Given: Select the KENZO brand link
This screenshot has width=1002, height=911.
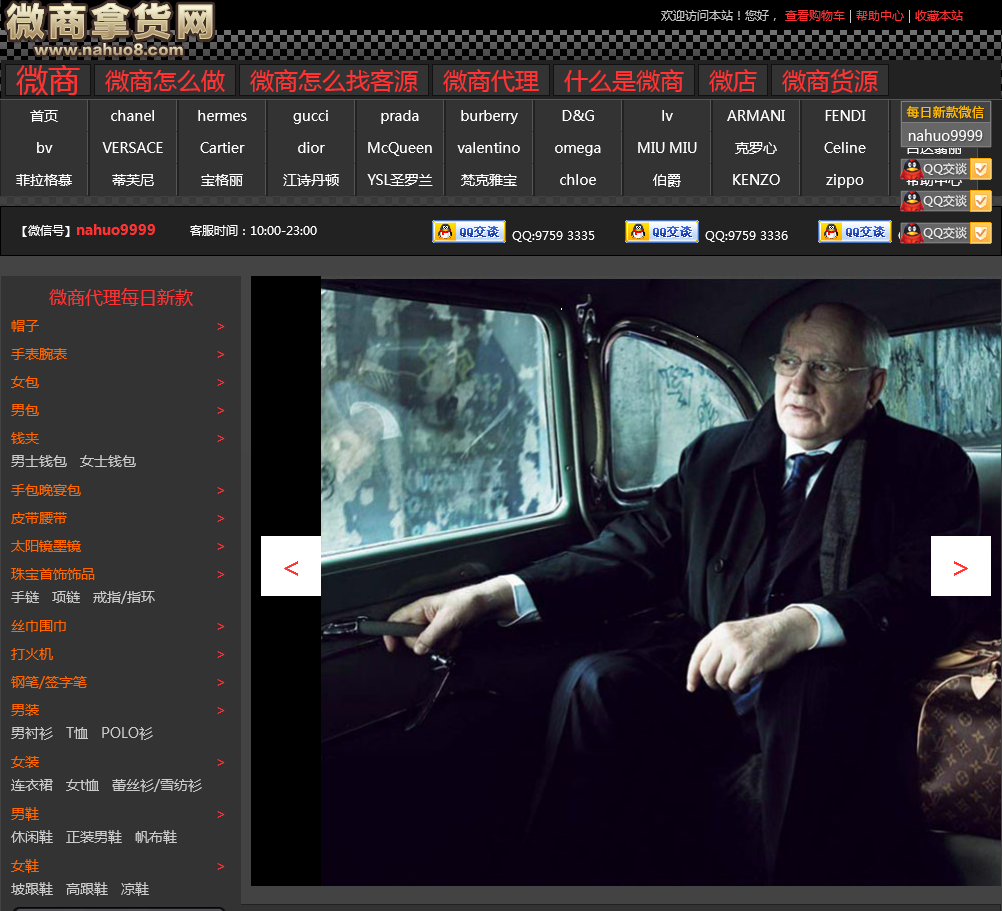Looking at the screenshot, I should pos(756,180).
